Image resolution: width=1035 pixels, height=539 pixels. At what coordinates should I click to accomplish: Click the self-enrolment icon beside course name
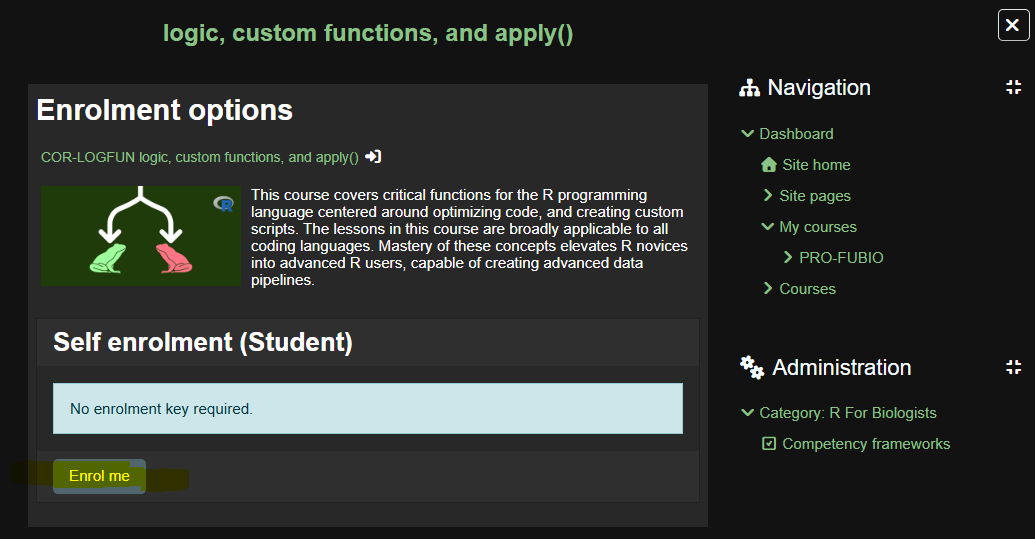(373, 157)
